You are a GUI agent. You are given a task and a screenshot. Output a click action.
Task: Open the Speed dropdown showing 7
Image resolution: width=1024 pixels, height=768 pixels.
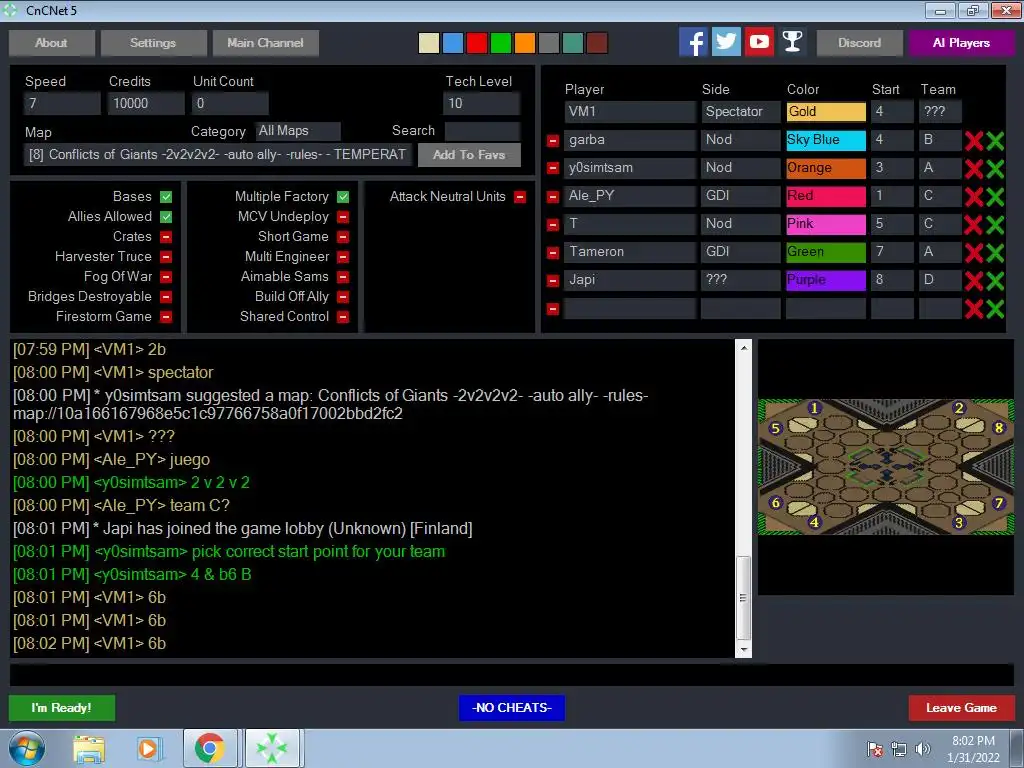(63, 103)
